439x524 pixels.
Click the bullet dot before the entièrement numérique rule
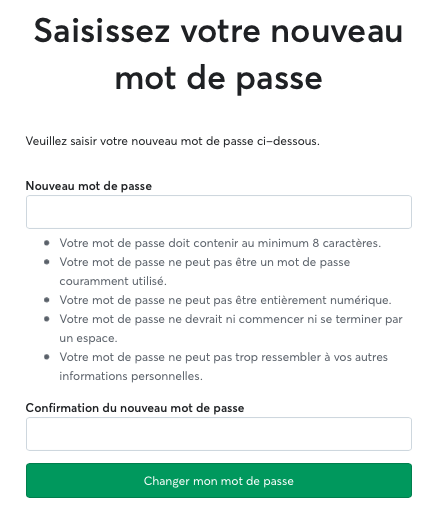tap(47, 300)
